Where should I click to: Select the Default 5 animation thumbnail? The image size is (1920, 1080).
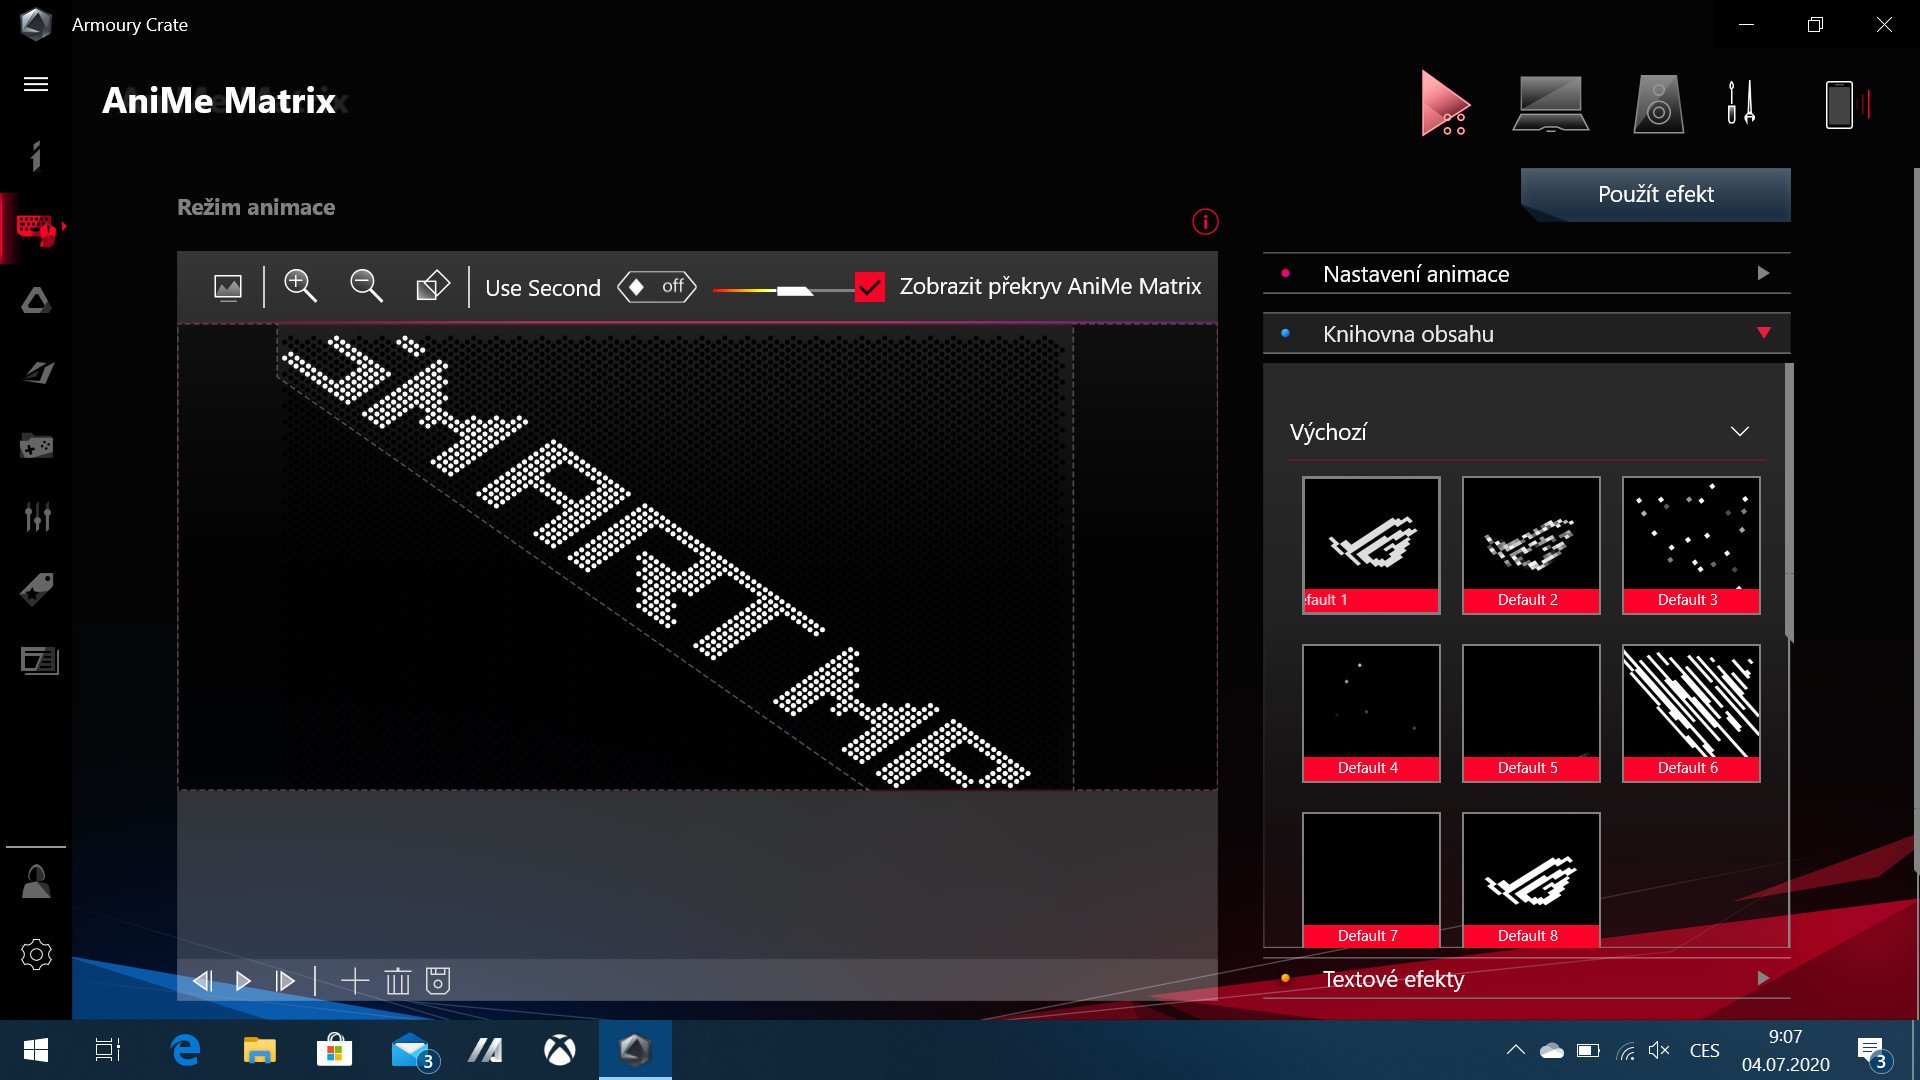point(1531,713)
